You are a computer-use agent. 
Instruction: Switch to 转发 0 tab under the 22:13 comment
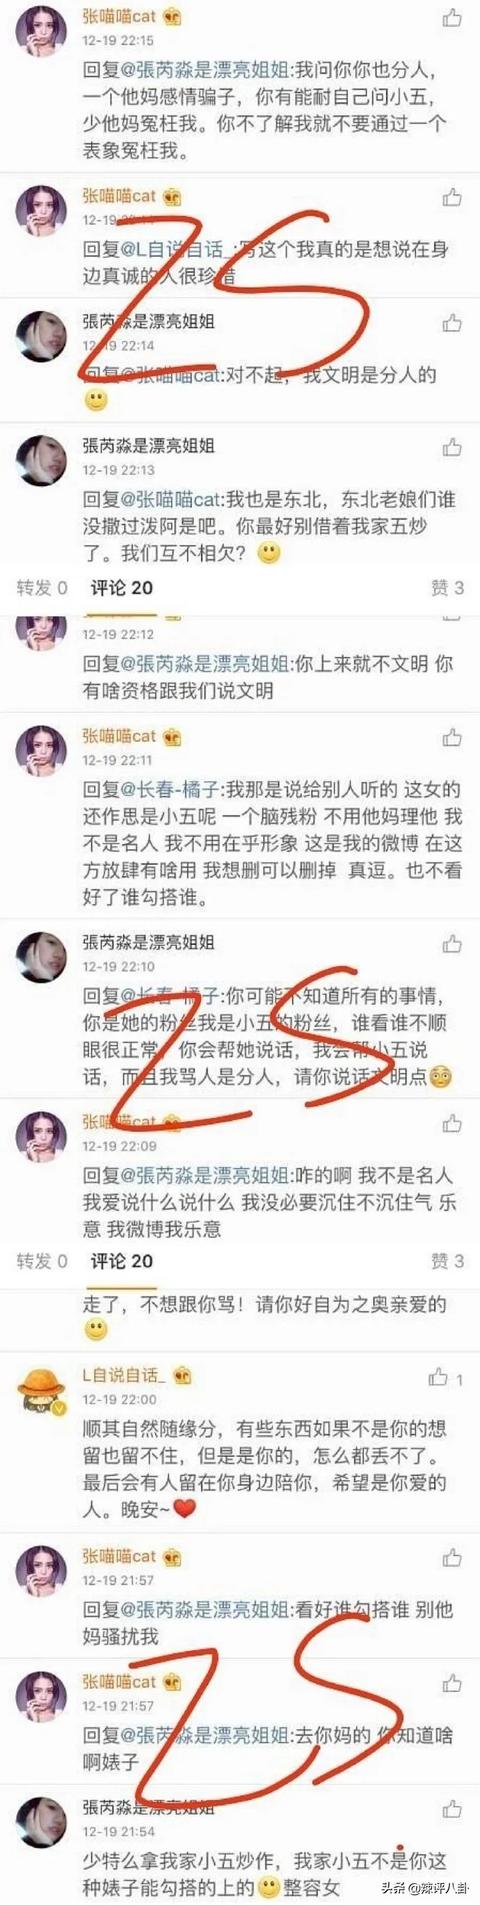tap(42, 587)
